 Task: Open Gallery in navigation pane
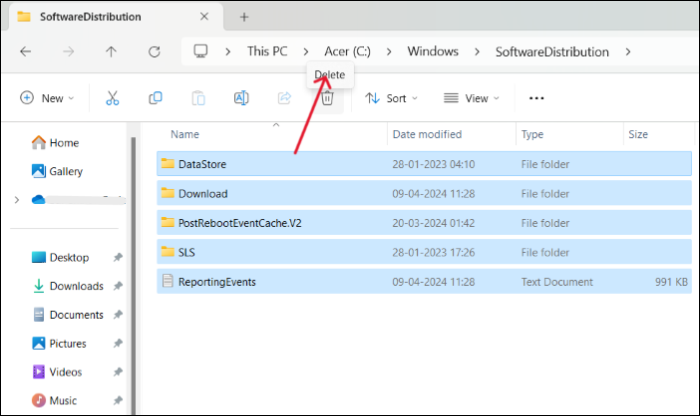[x=57, y=171]
